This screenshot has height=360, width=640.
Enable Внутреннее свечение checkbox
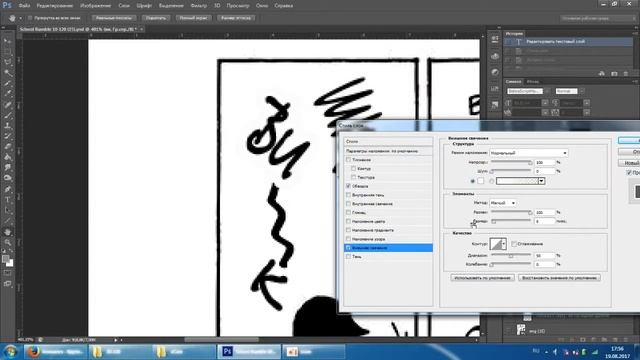[348, 203]
